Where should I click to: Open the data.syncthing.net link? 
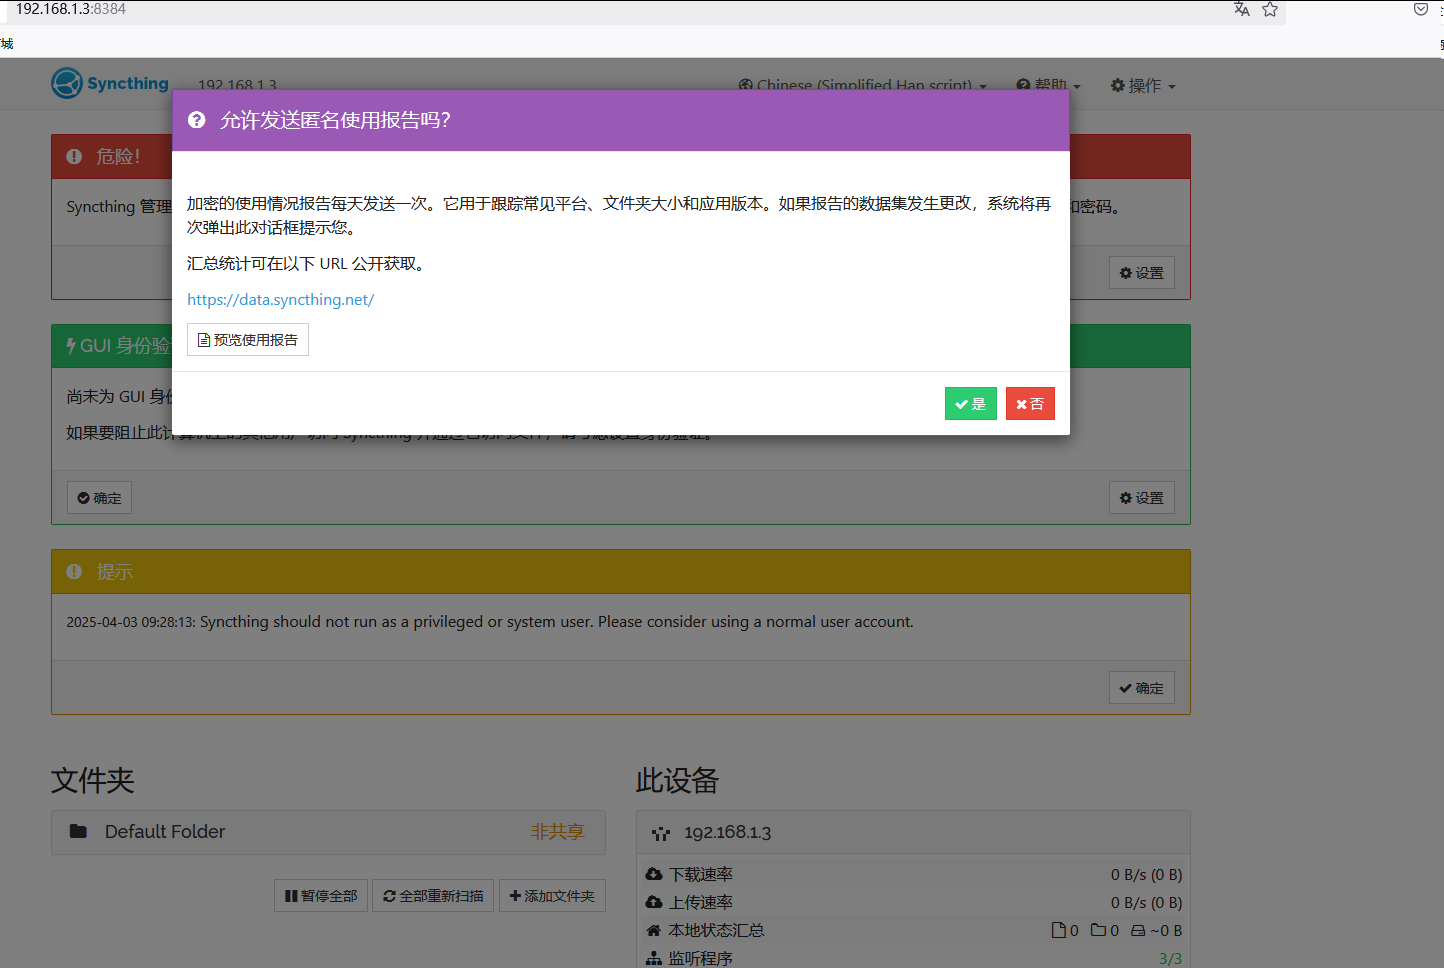tap(280, 299)
